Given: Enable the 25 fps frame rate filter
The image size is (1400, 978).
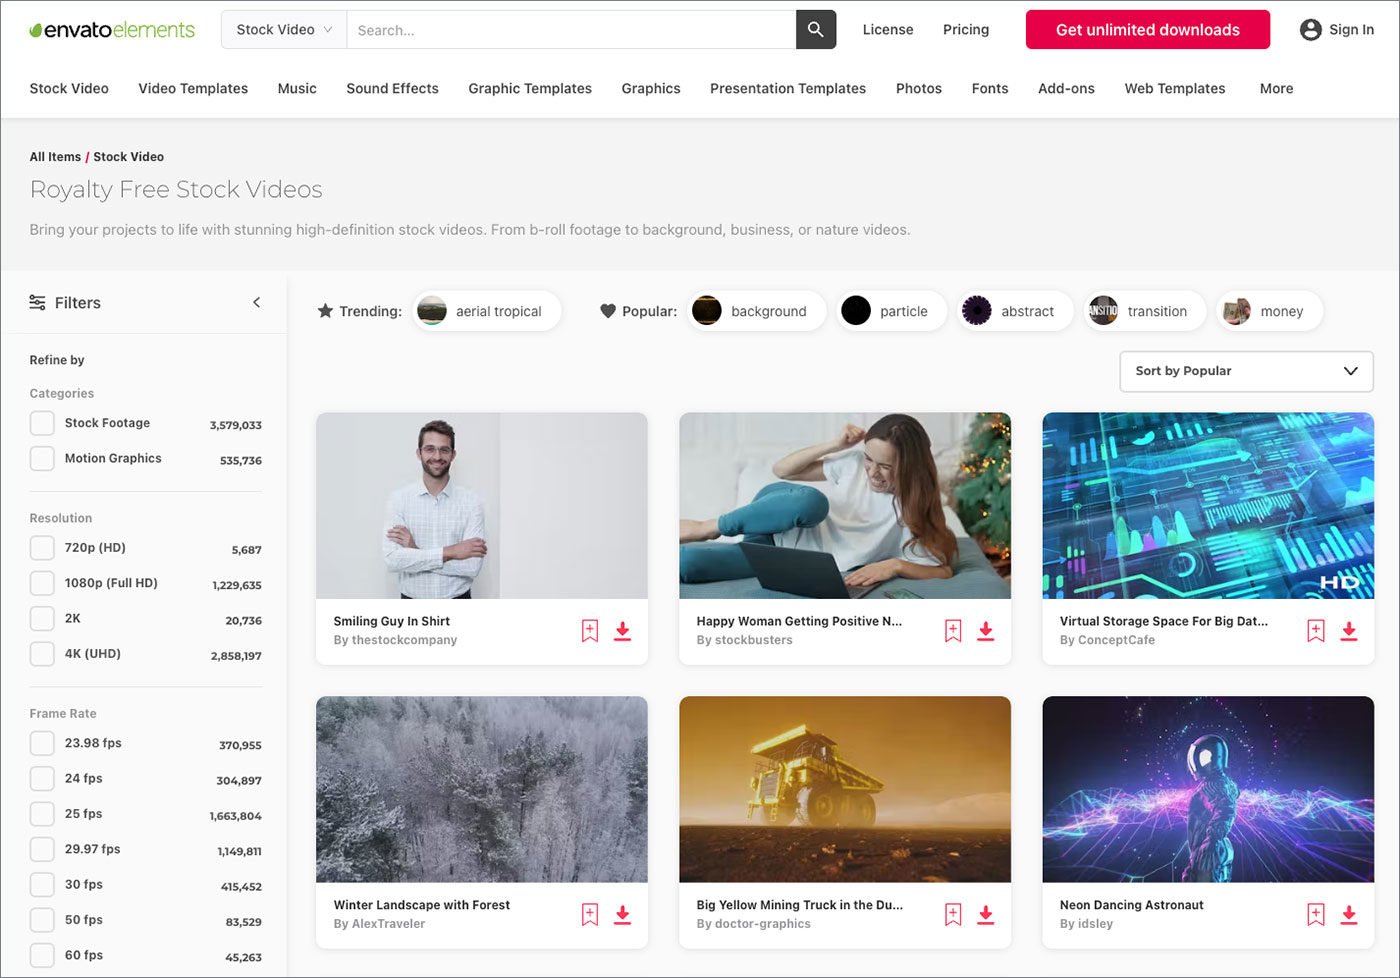Looking at the screenshot, I should [x=42, y=813].
